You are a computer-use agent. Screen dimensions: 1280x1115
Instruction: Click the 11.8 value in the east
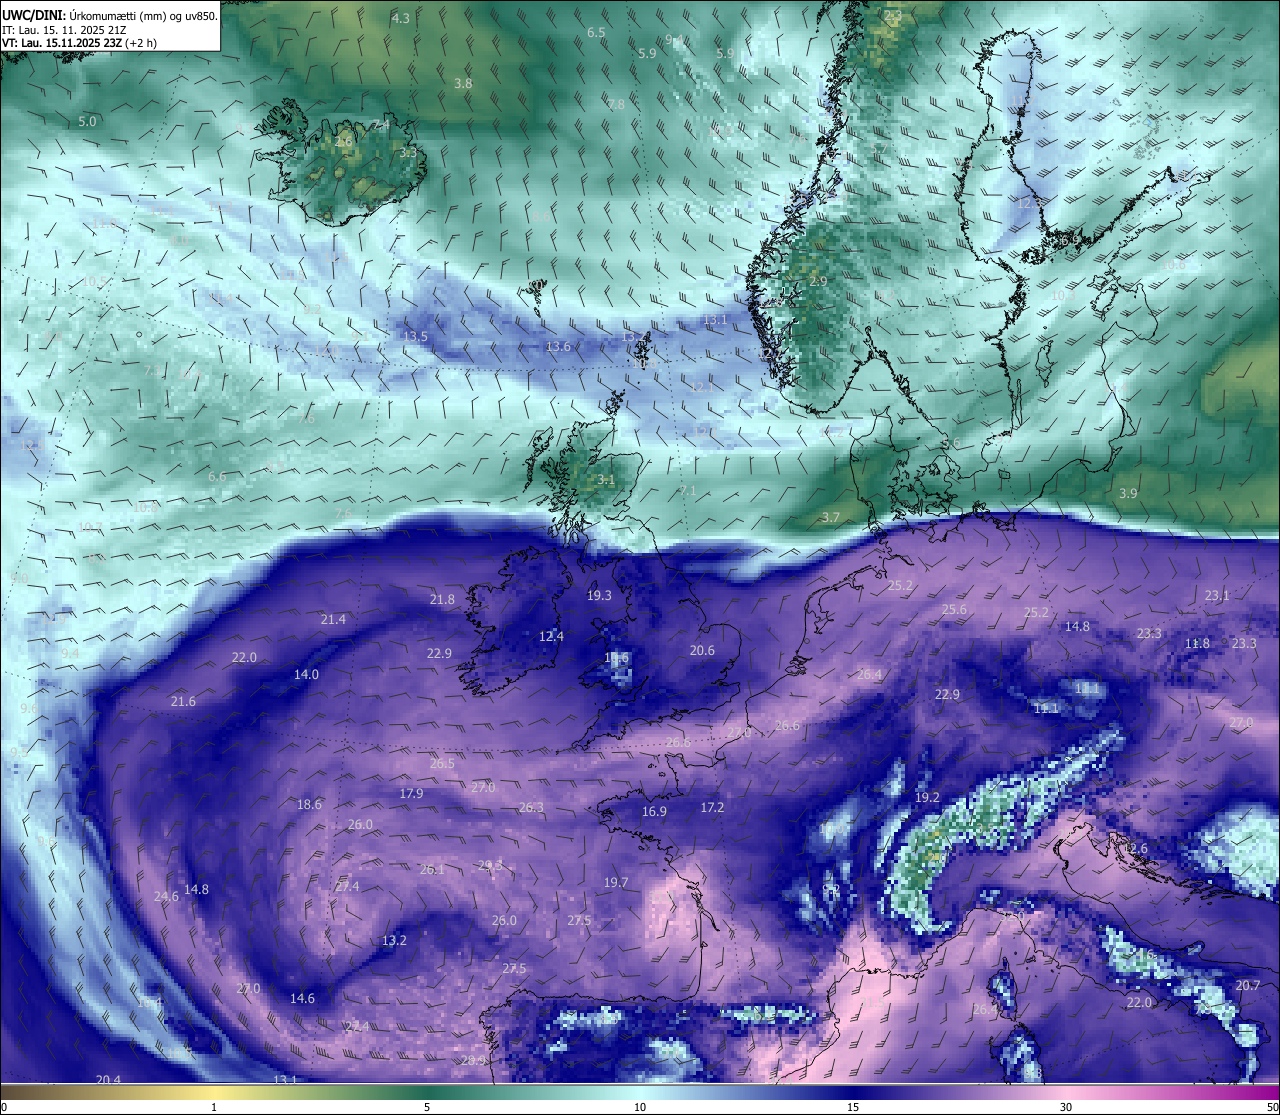(1197, 643)
